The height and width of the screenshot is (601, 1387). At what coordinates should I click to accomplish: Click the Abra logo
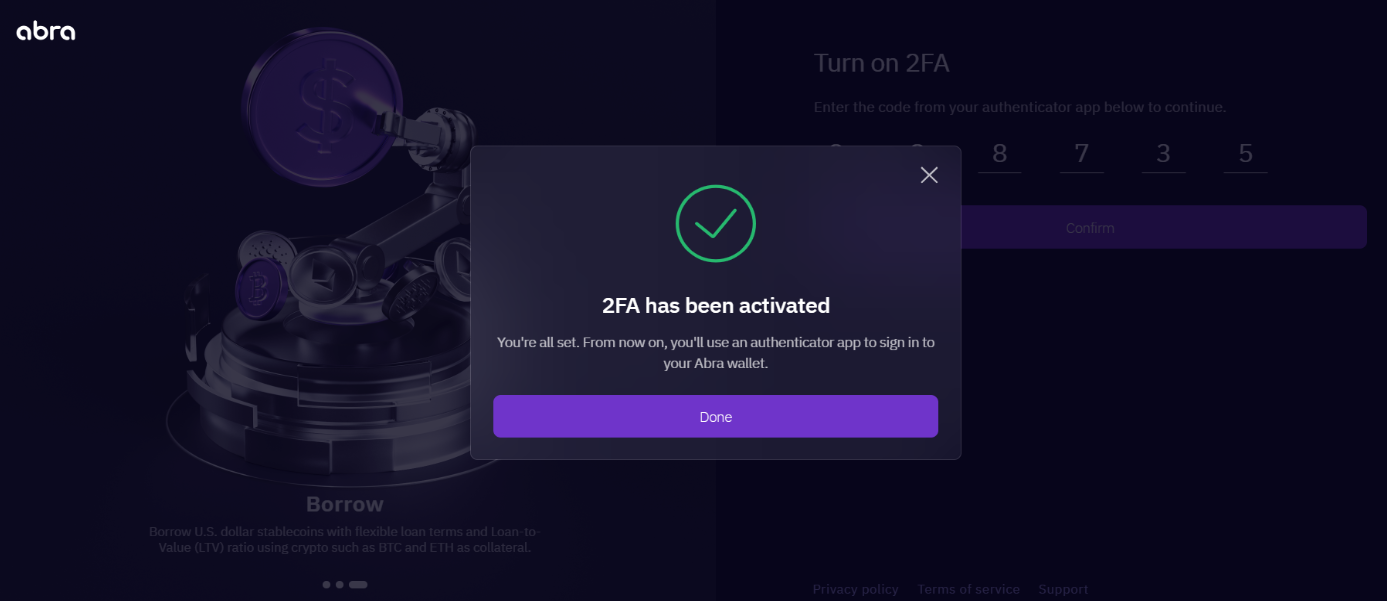[46, 31]
